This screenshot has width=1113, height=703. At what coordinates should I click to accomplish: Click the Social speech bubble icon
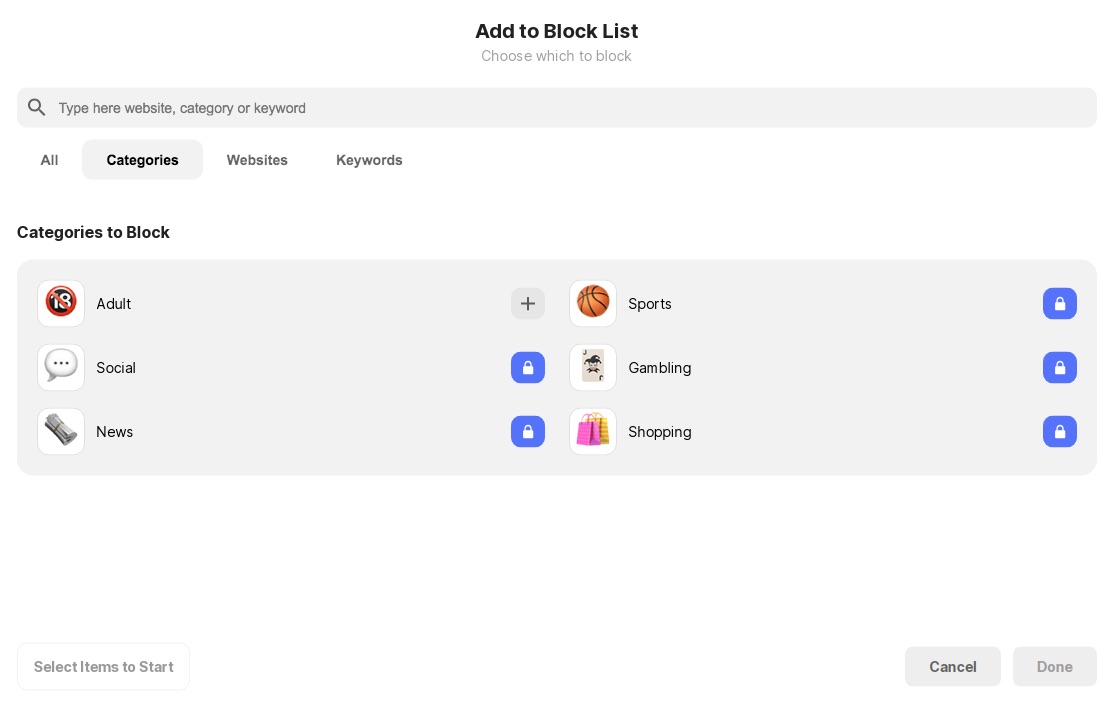tap(61, 367)
